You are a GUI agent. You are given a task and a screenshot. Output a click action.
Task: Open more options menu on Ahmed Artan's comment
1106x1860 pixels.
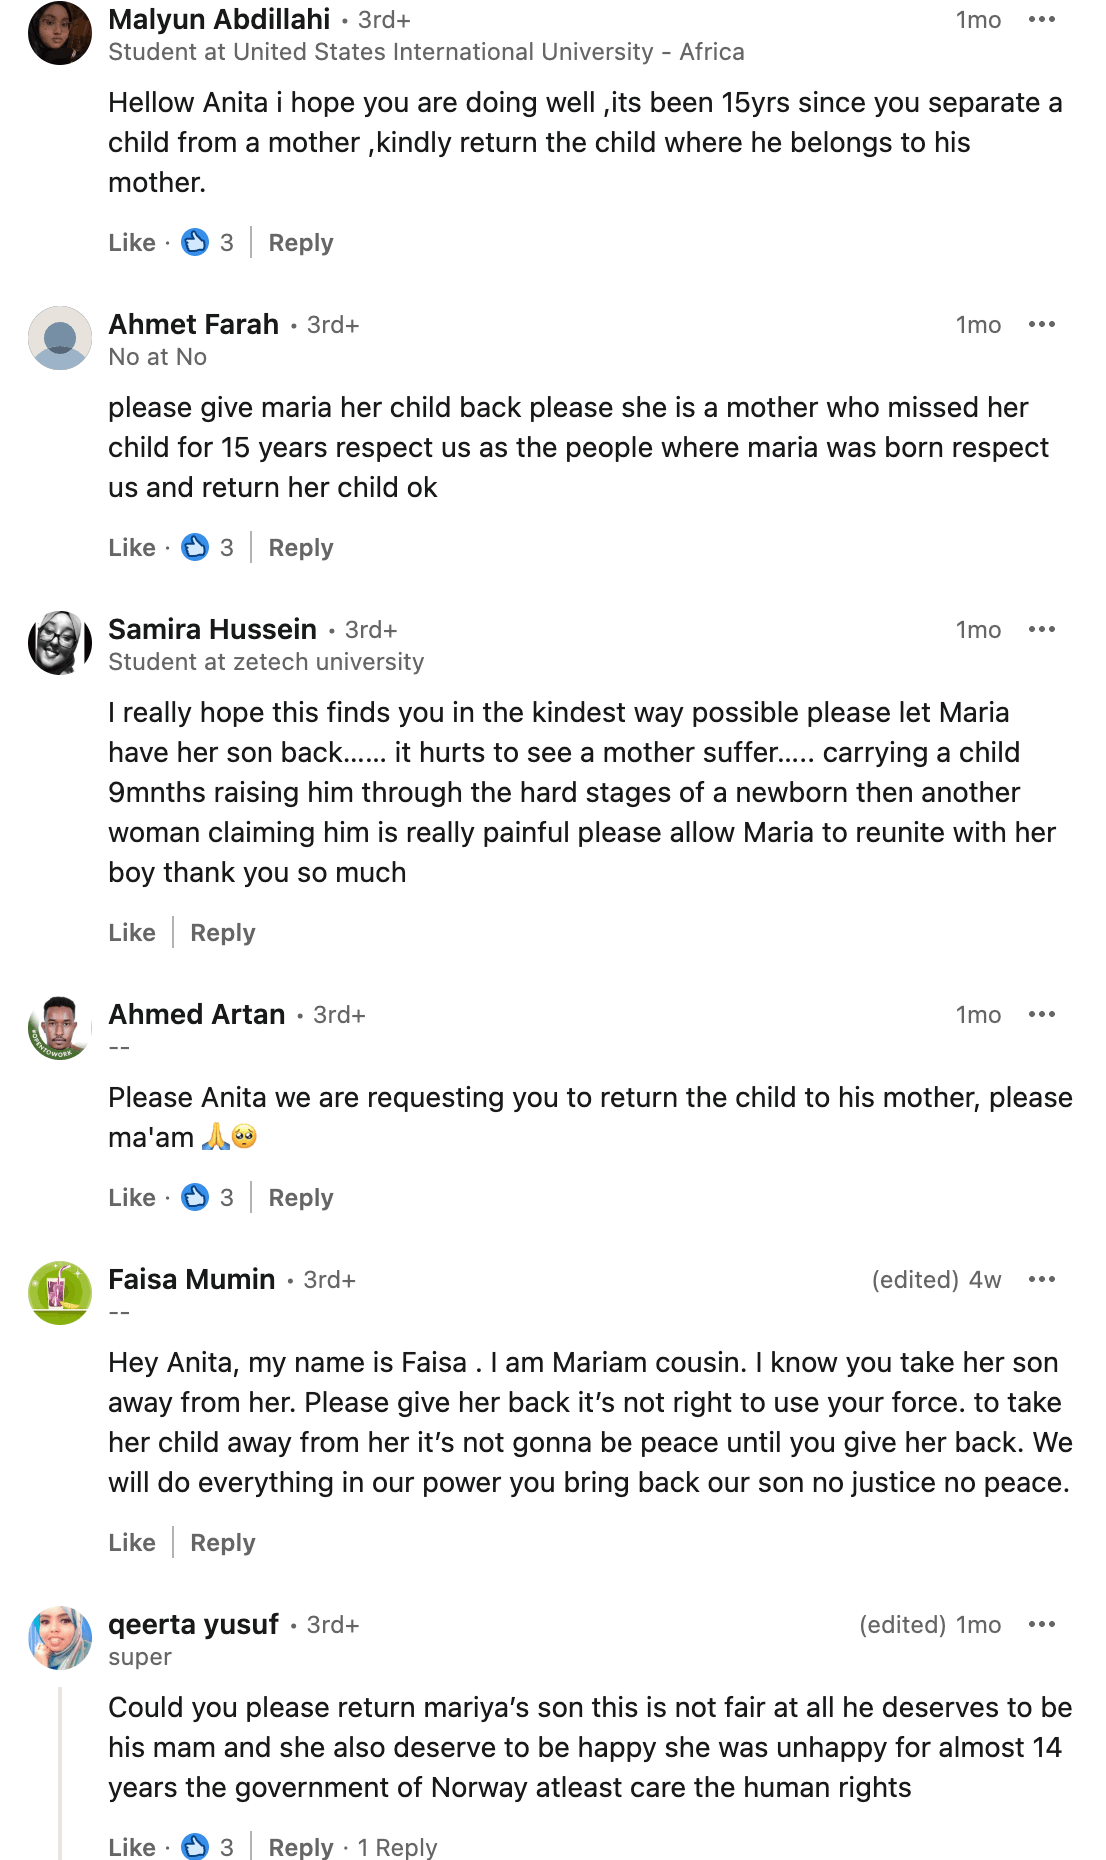coord(1041,1015)
